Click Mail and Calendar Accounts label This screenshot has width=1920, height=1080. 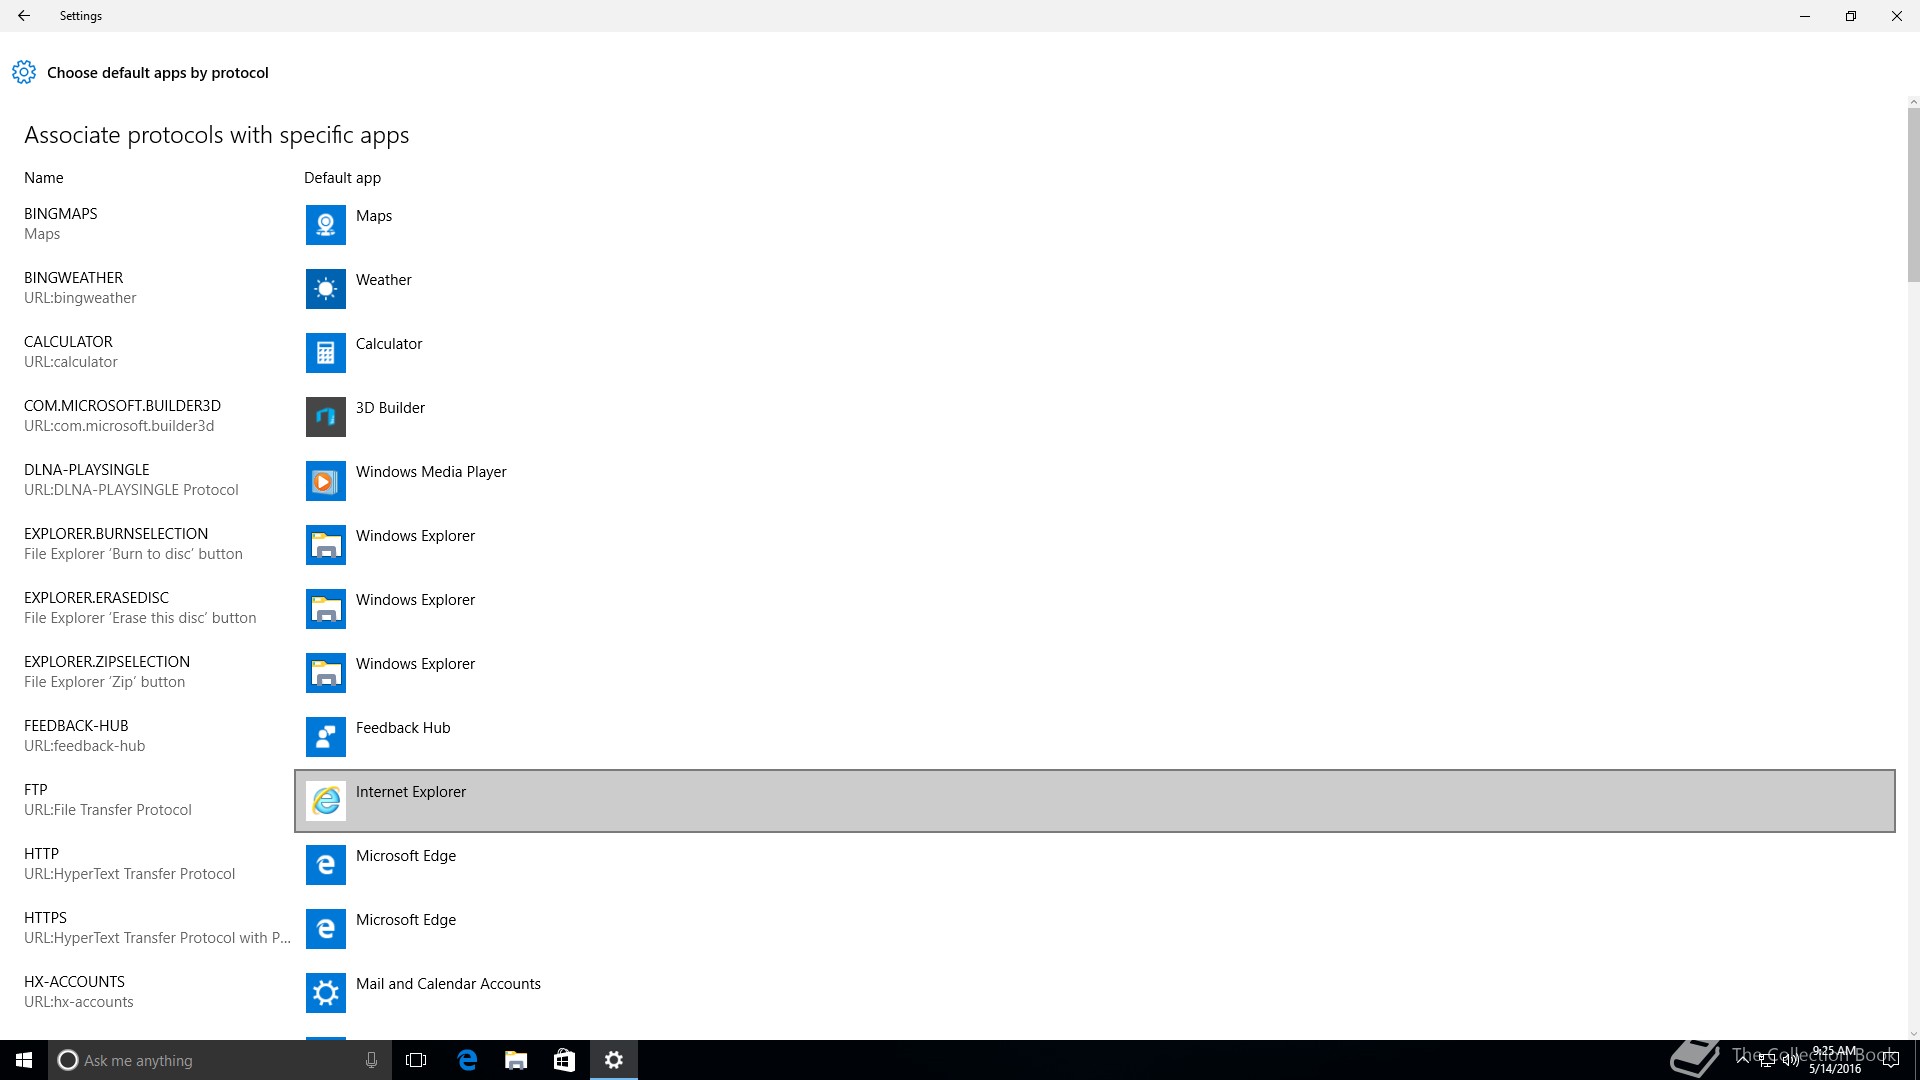(448, 984)
